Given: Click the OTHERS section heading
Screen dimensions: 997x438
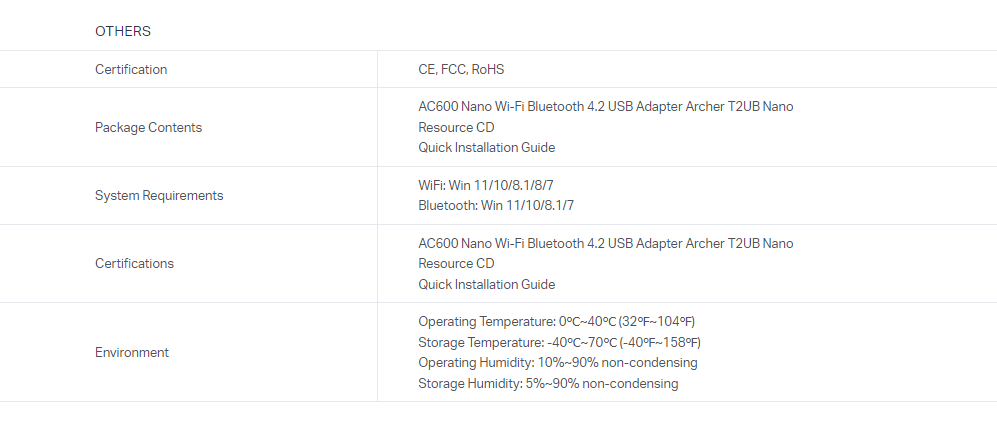Looking at the screenshot, I should click(x=123, y=31).
